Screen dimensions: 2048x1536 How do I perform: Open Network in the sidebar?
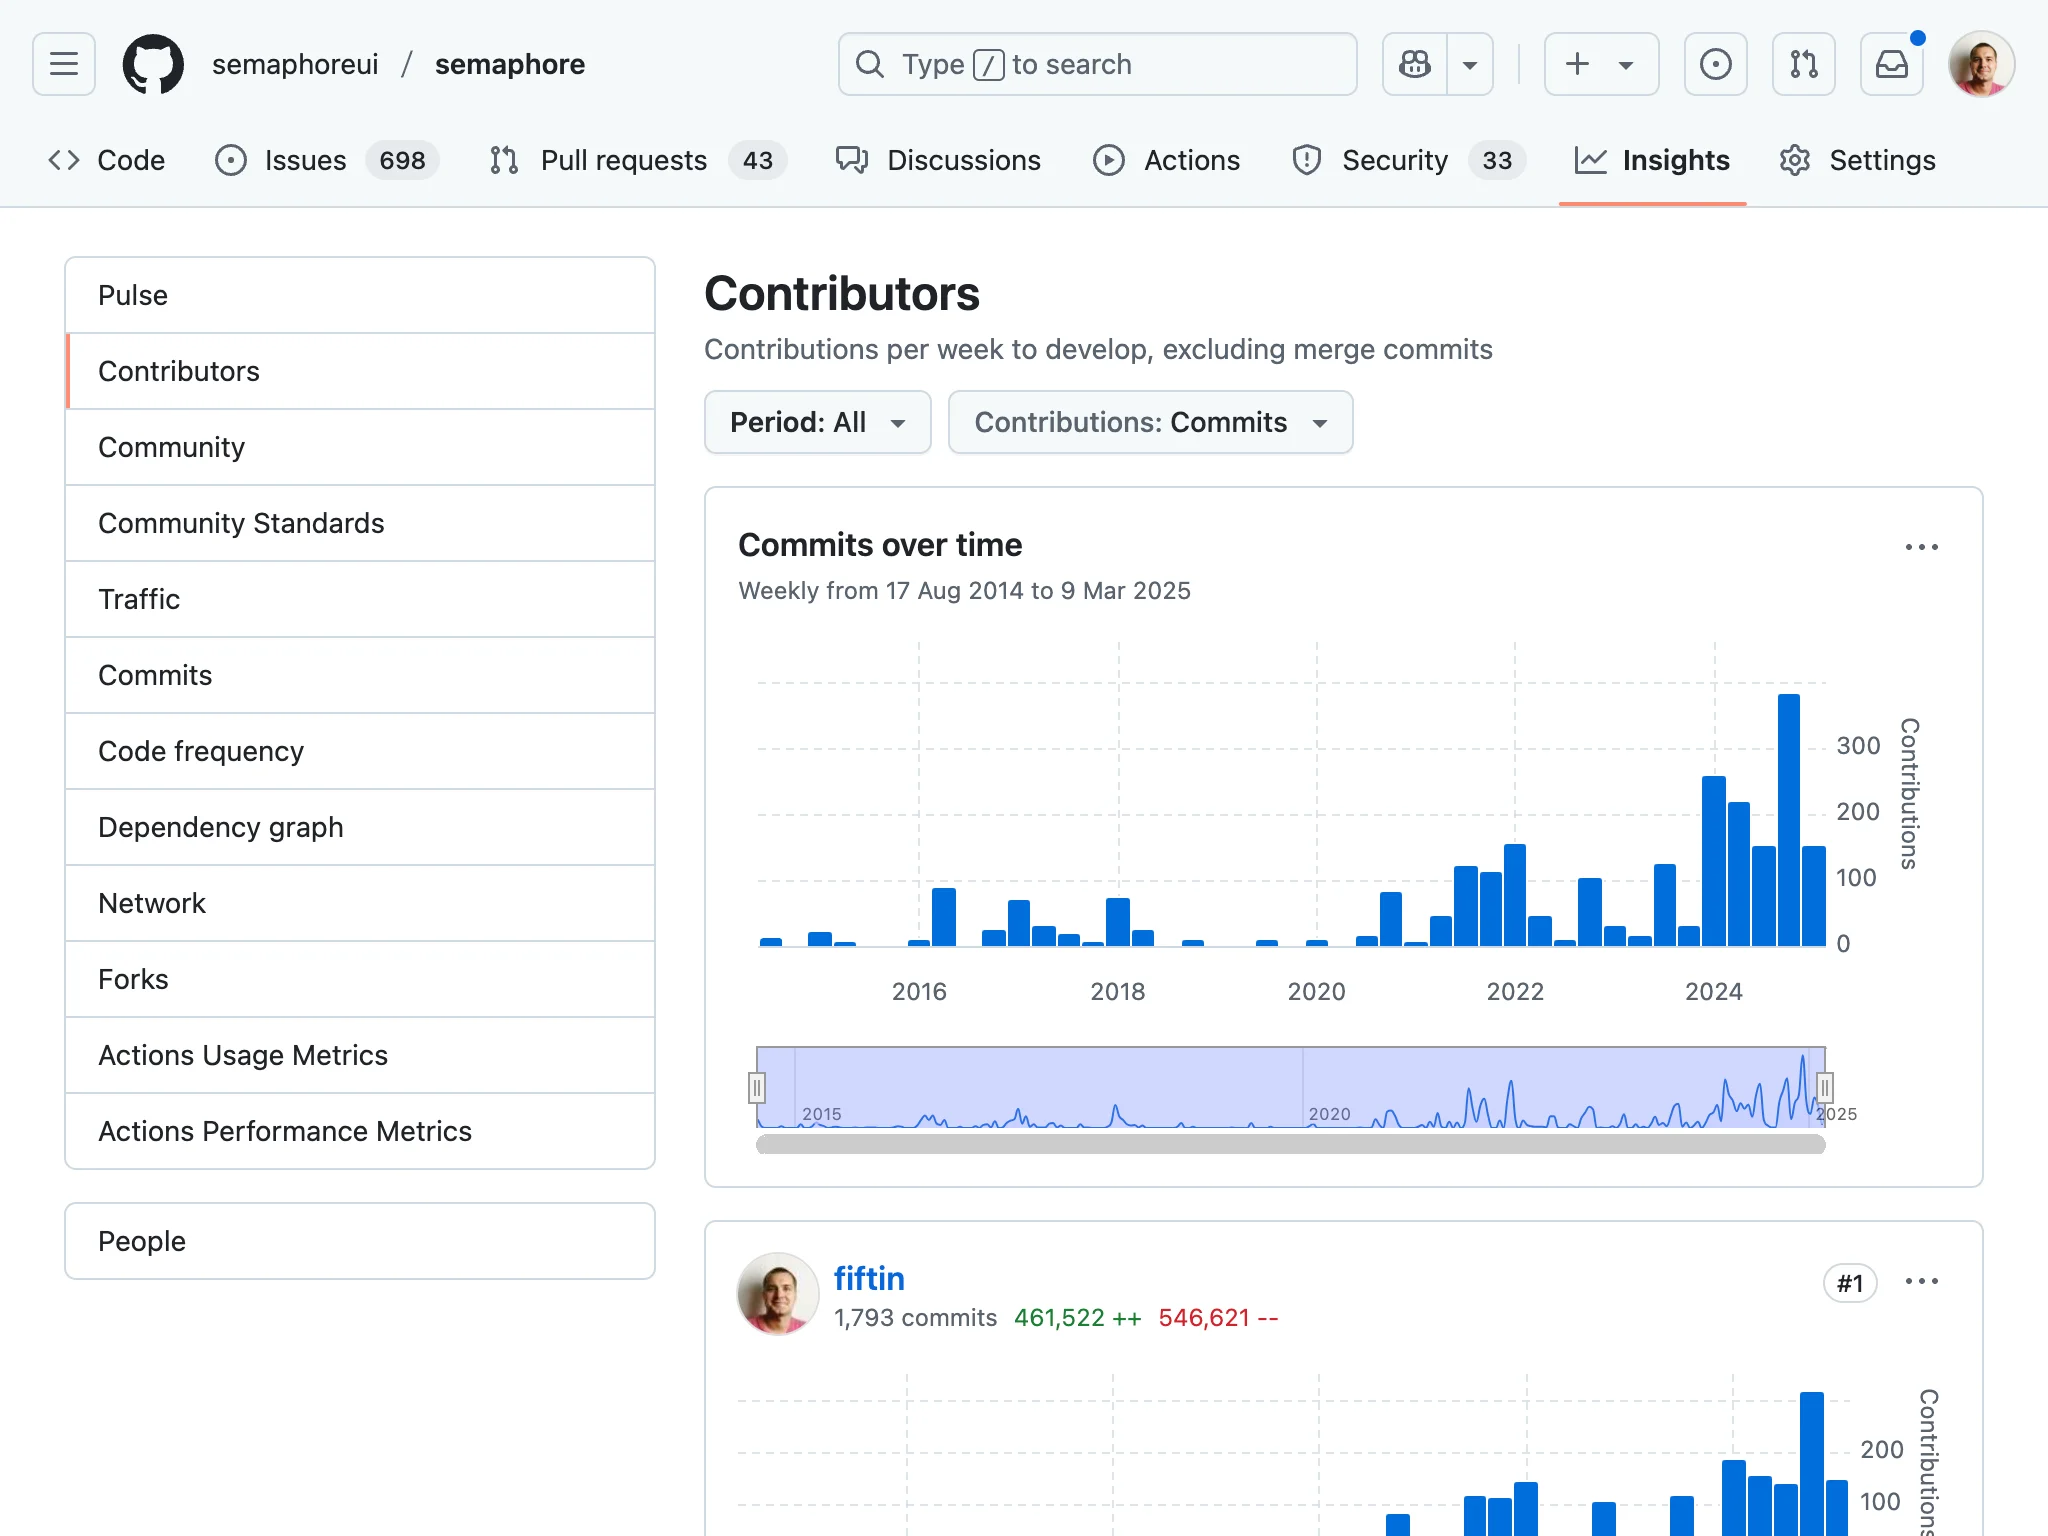(360, 903)
